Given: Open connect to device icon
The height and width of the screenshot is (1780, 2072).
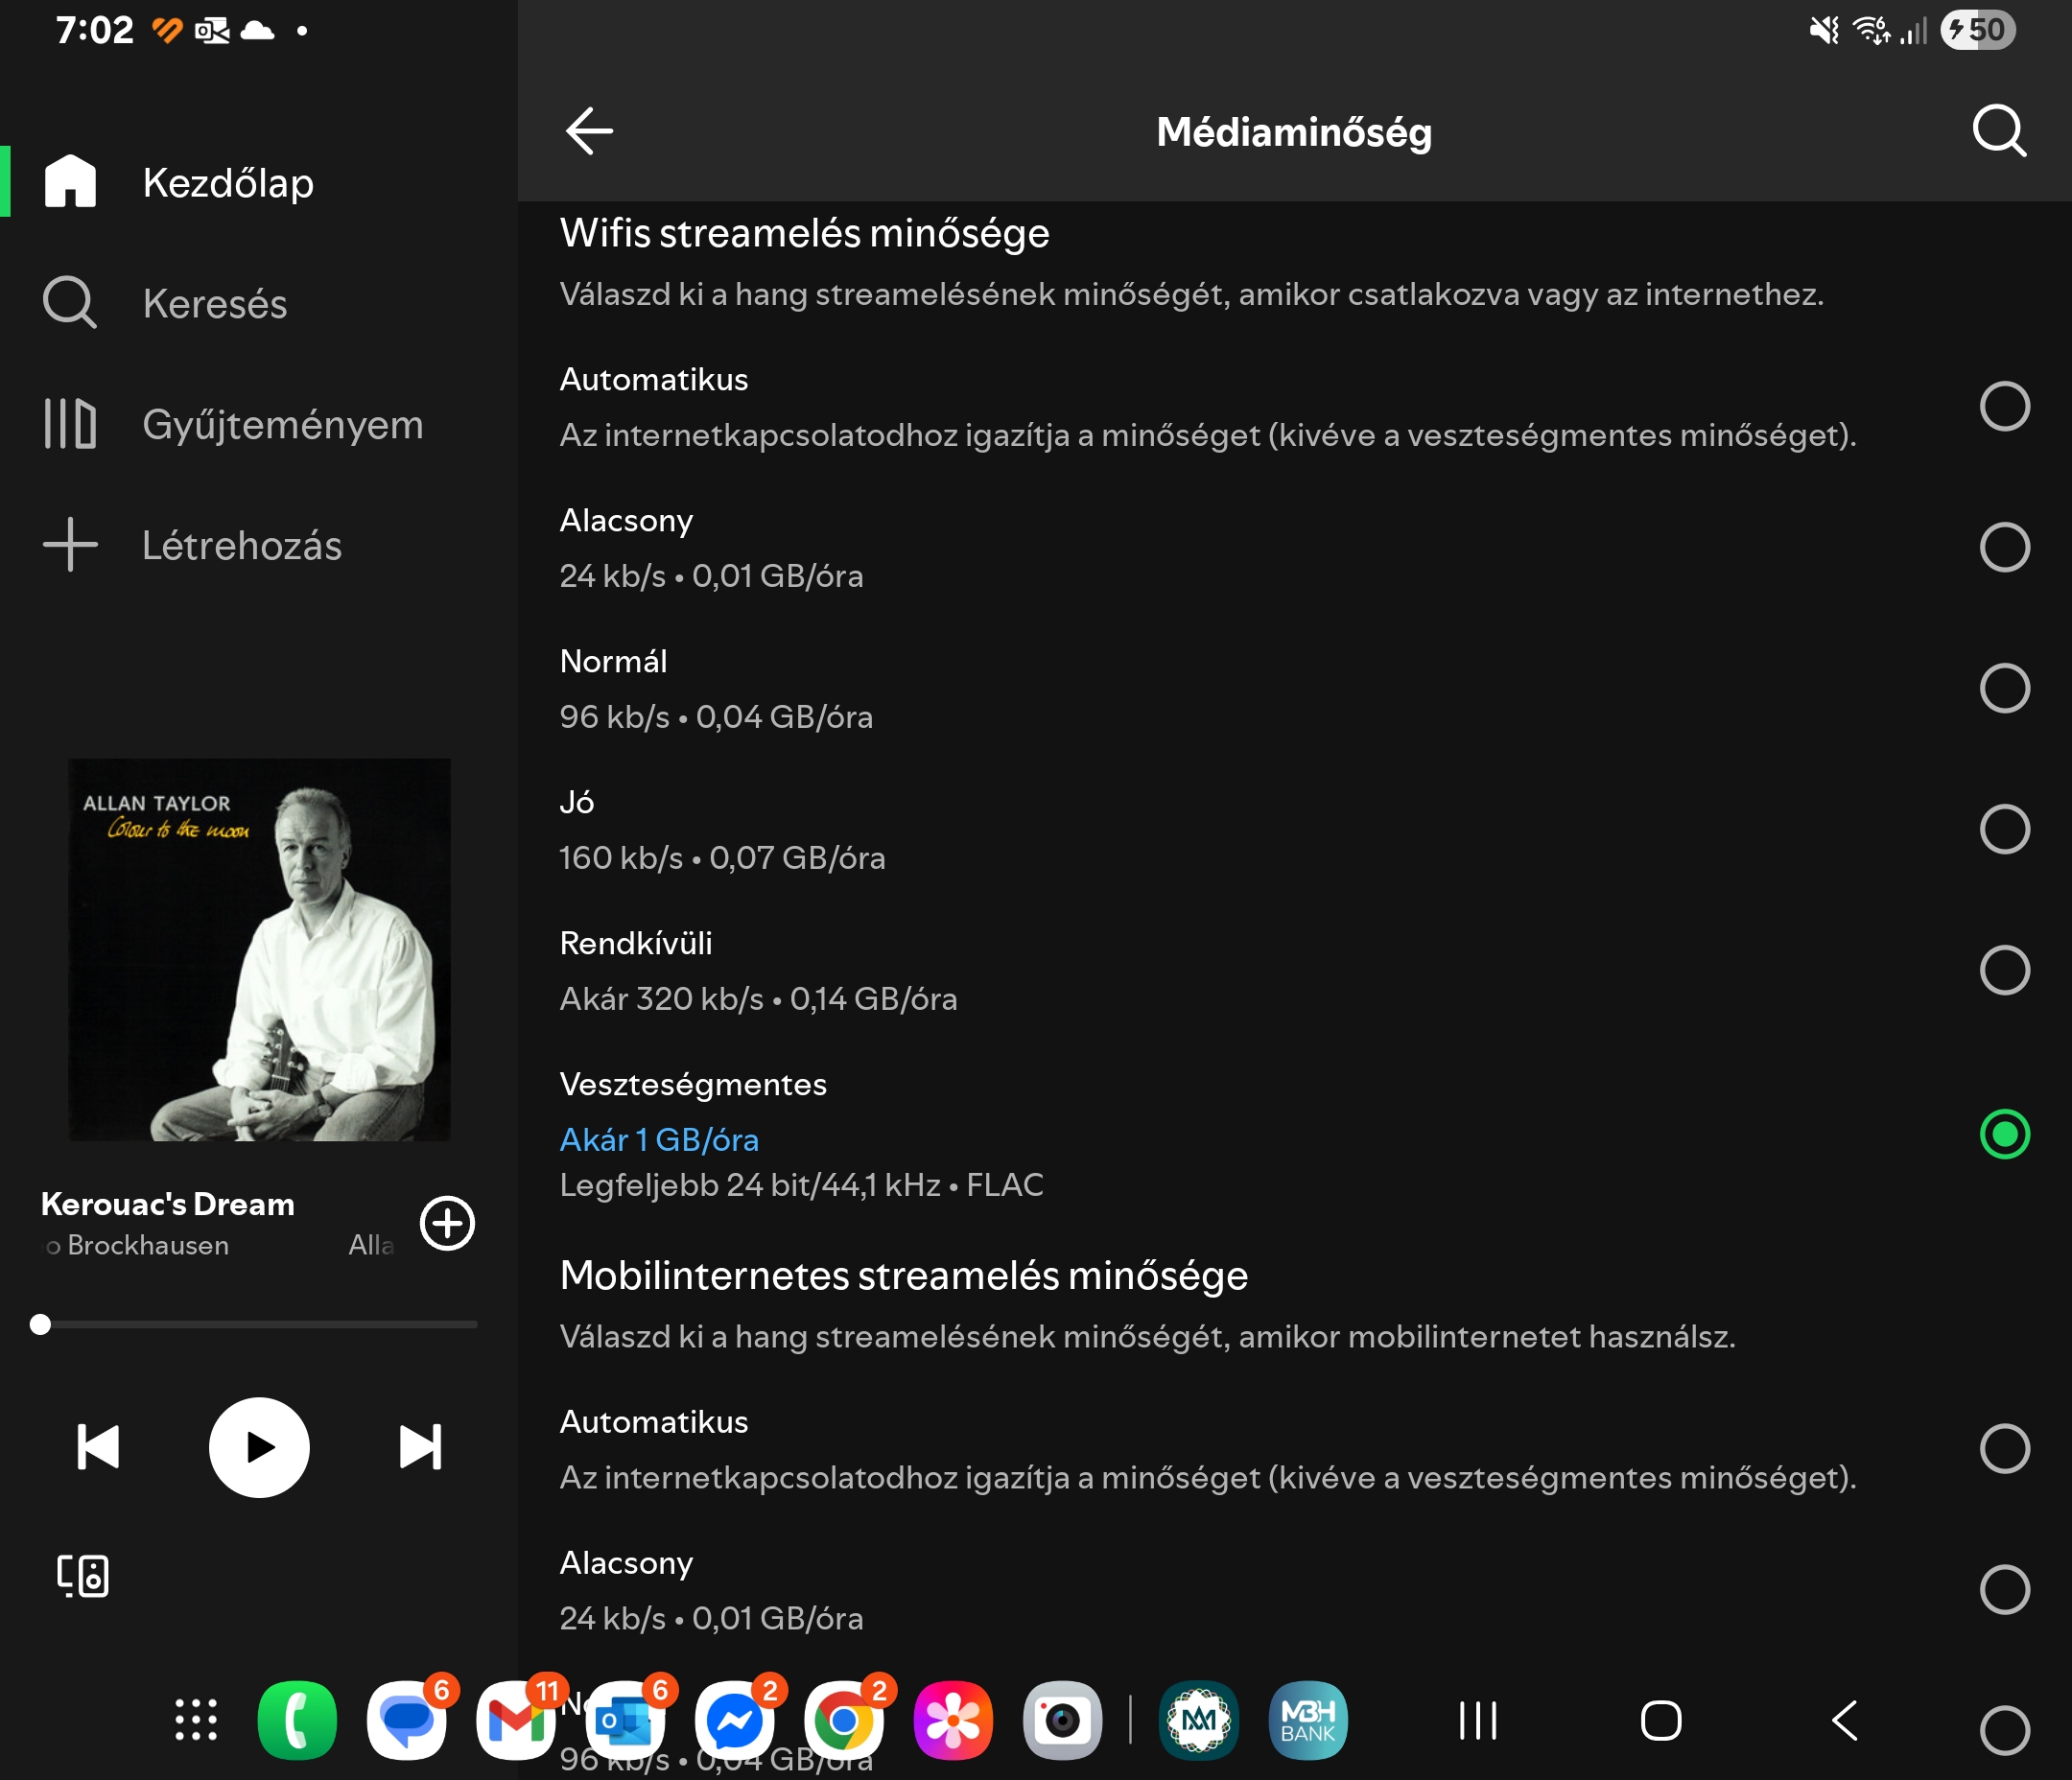Looking at the screenshot, I should [83, 1576].
